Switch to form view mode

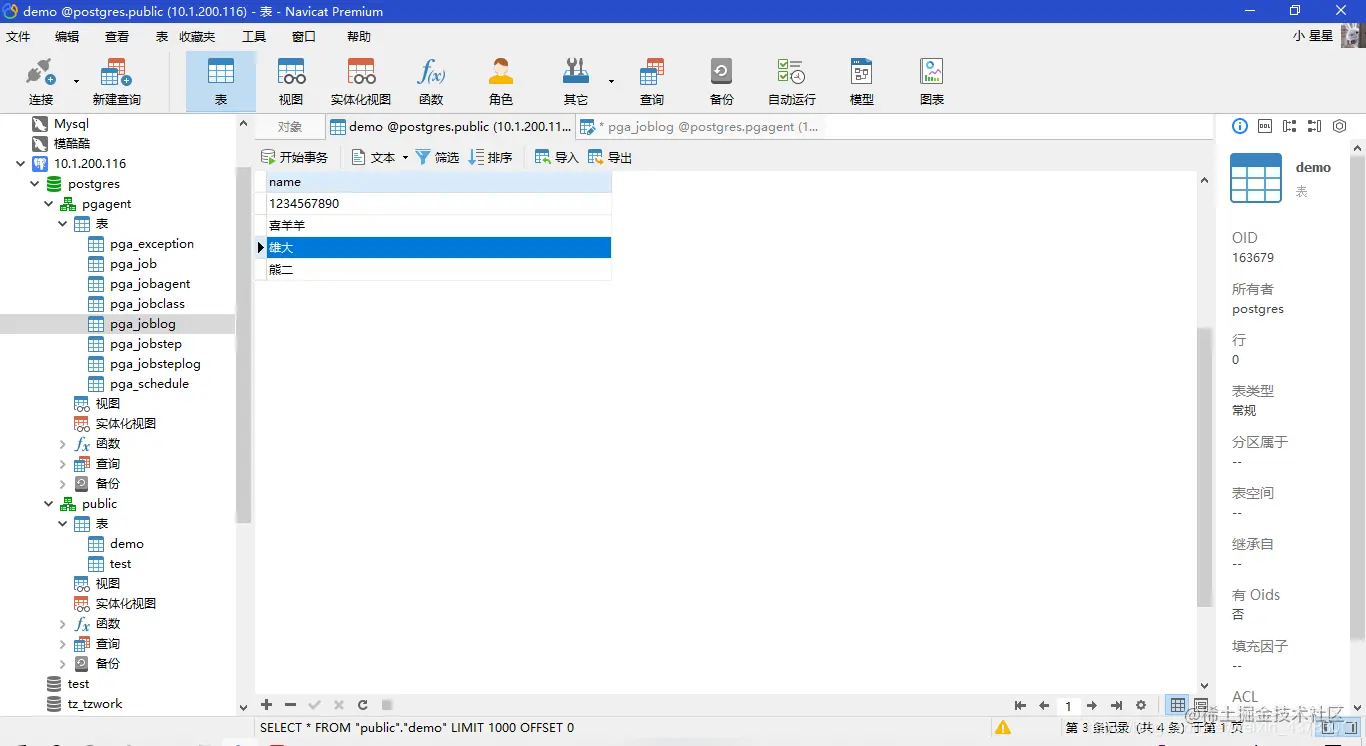pos(1201,706)
